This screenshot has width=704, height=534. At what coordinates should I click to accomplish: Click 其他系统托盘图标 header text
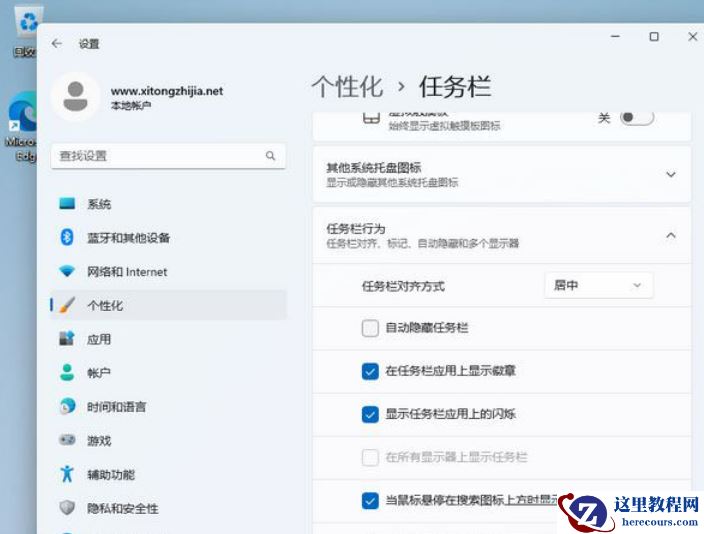click(374, 168)
